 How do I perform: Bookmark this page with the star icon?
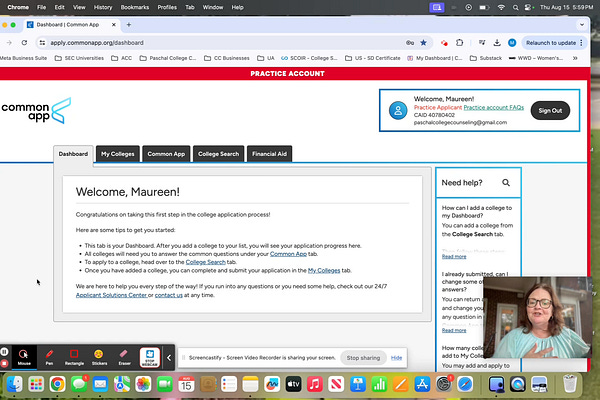coord(423,43)
